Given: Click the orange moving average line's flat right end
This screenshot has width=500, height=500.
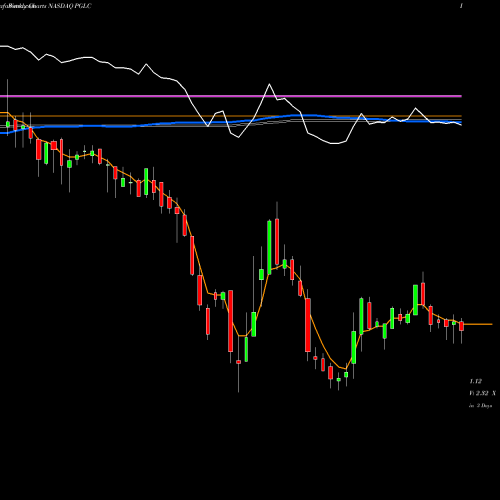Looking at the screenshot, I should [x=478, y=324].
